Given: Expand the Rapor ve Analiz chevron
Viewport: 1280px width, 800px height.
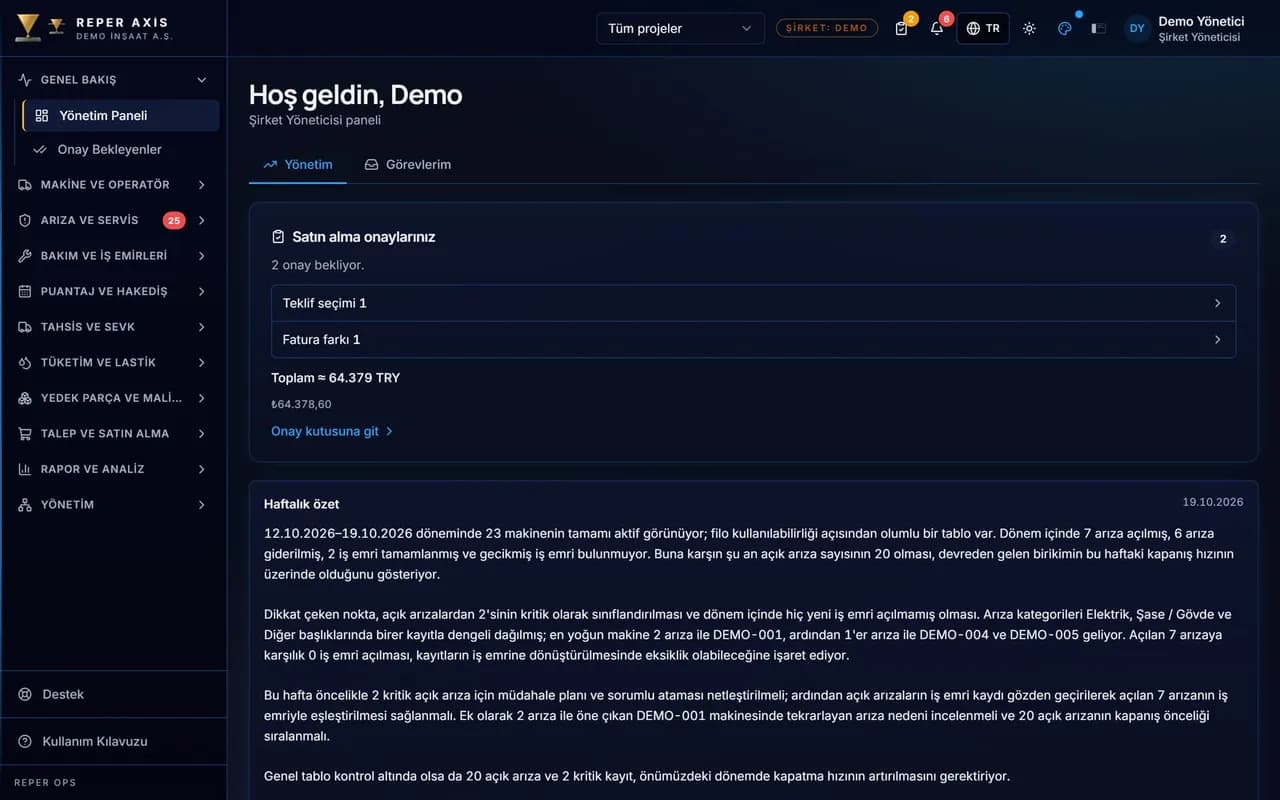Looking at the screenshot, I should tap(202, 469).
